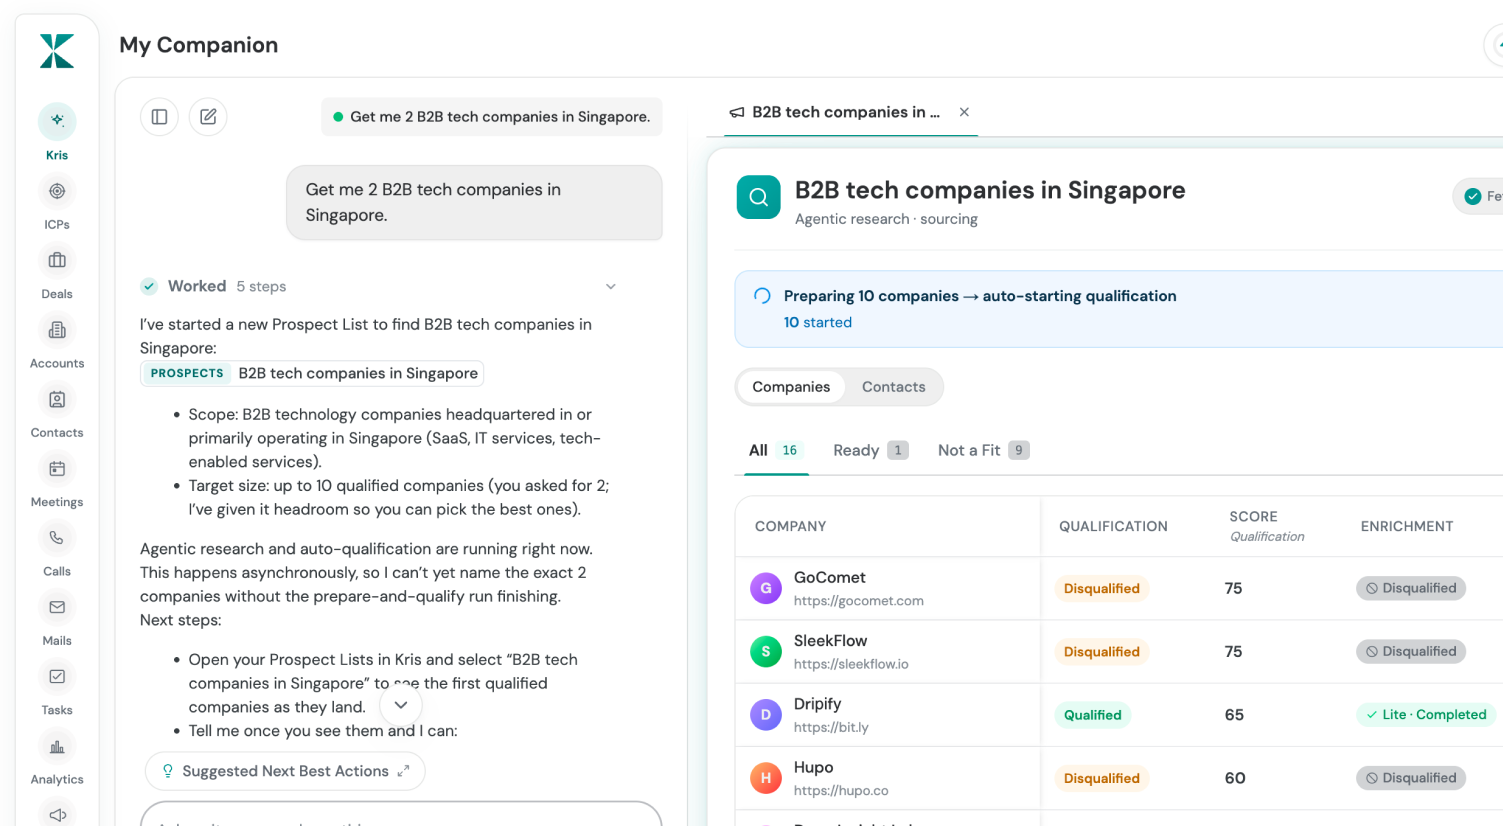Screen dimensions: 1503x826
Task: Click the teal search icon beside list title
Action: (759, 197)
